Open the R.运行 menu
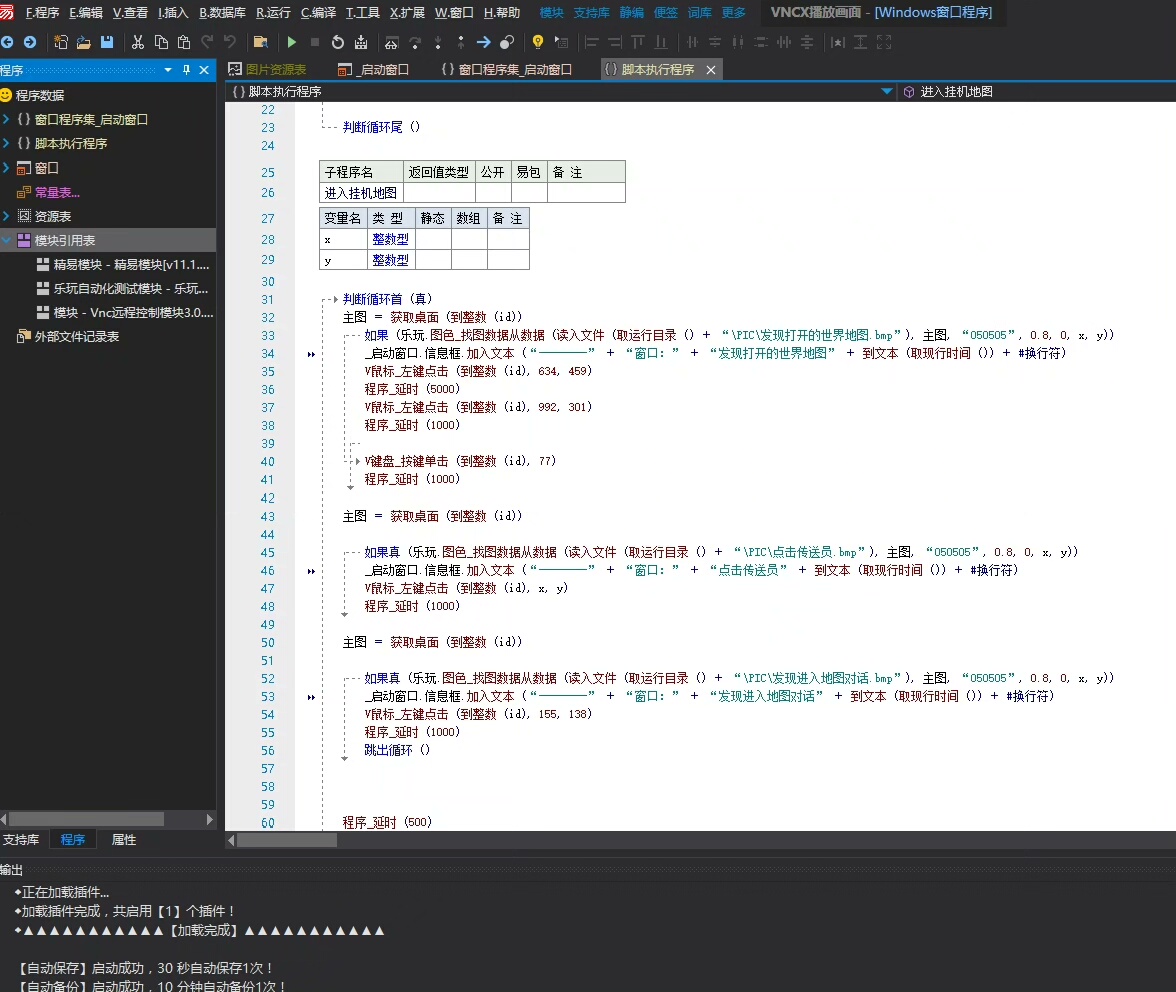Viewport: 1176px width, 992px height. pos(273,13)
